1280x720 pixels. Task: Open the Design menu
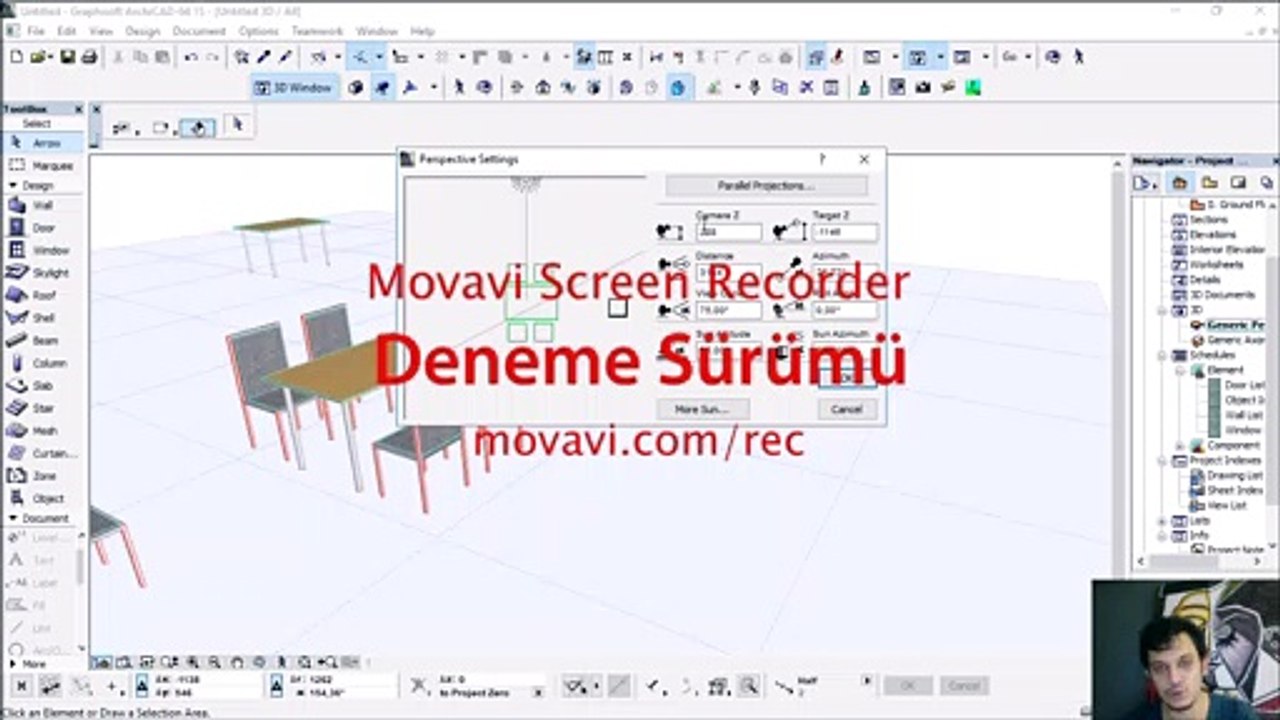(142, 31)
